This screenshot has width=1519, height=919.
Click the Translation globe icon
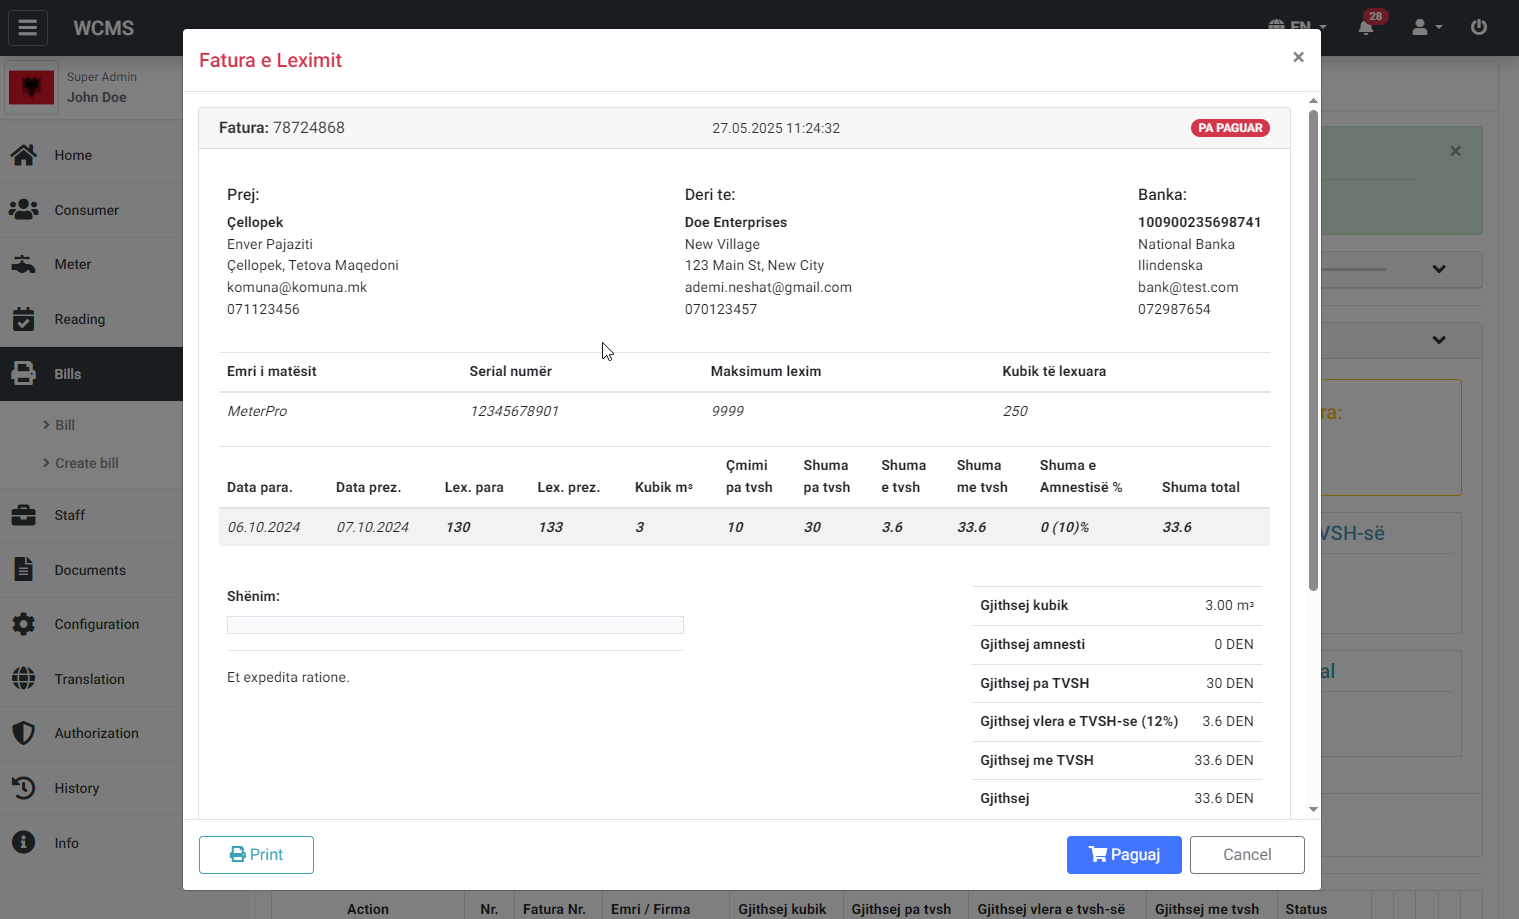click(x=24, y=679)
